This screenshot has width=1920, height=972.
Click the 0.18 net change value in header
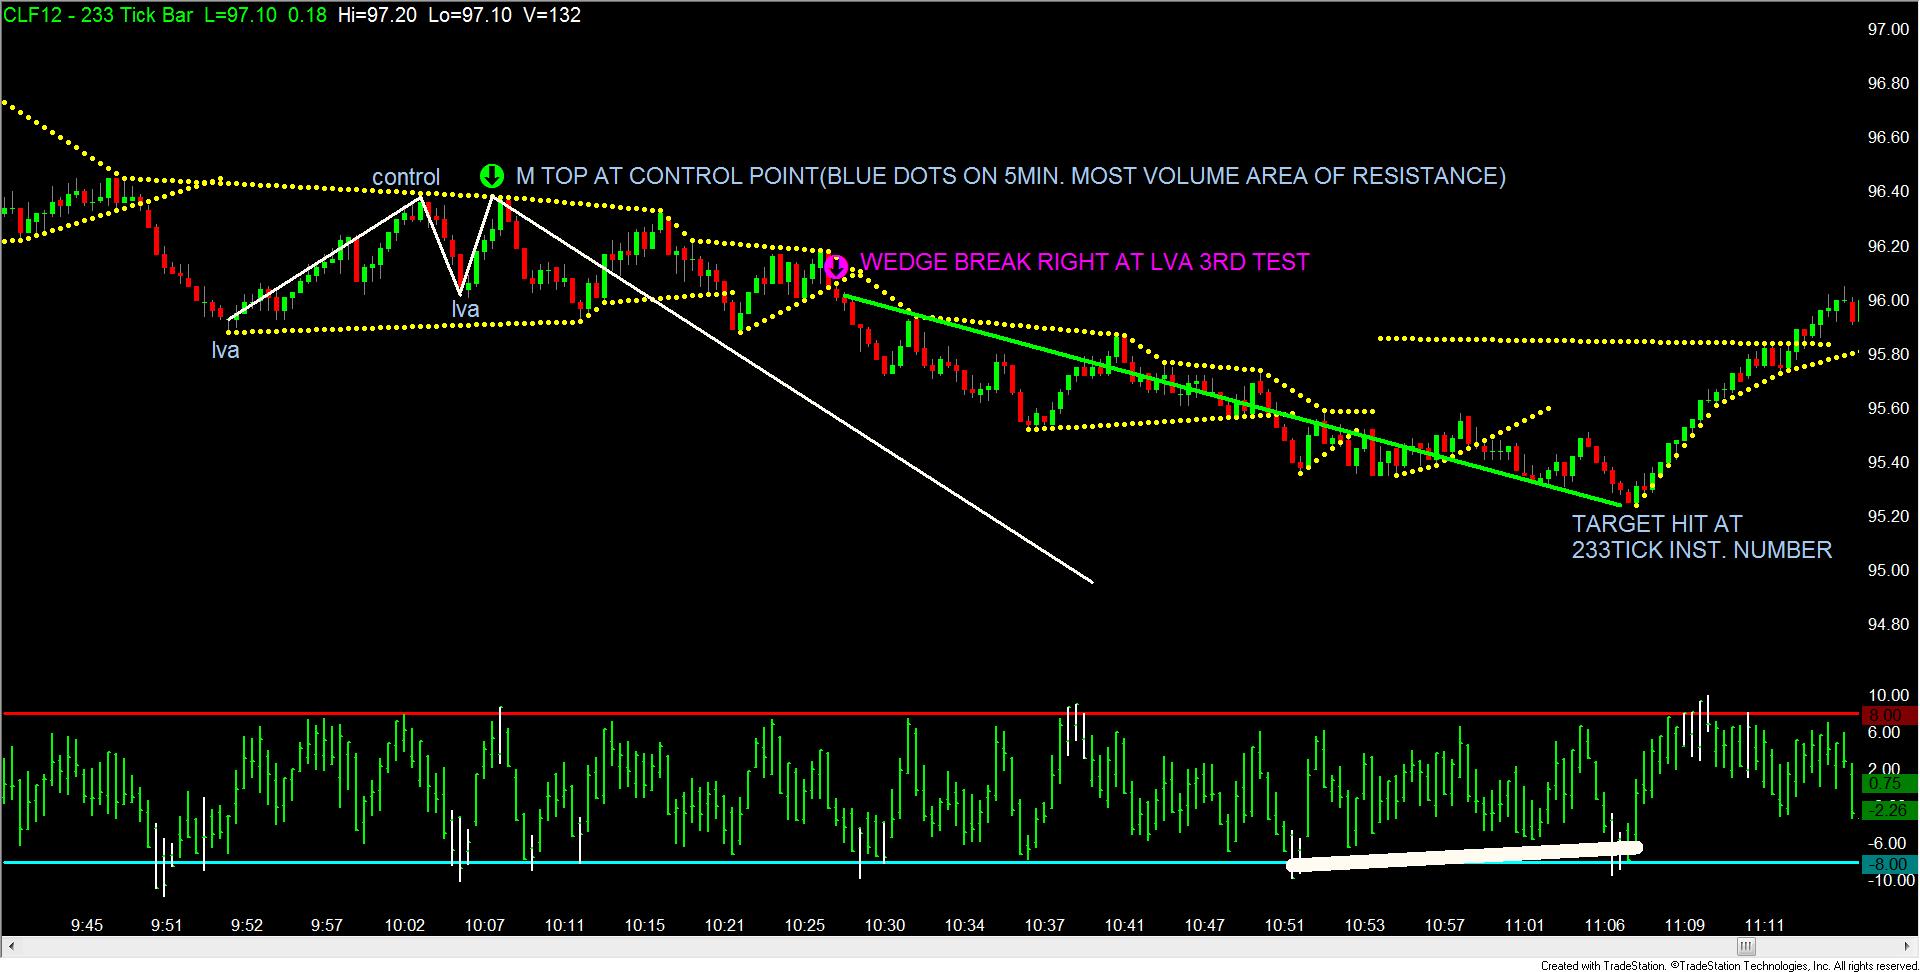(307, 15)
